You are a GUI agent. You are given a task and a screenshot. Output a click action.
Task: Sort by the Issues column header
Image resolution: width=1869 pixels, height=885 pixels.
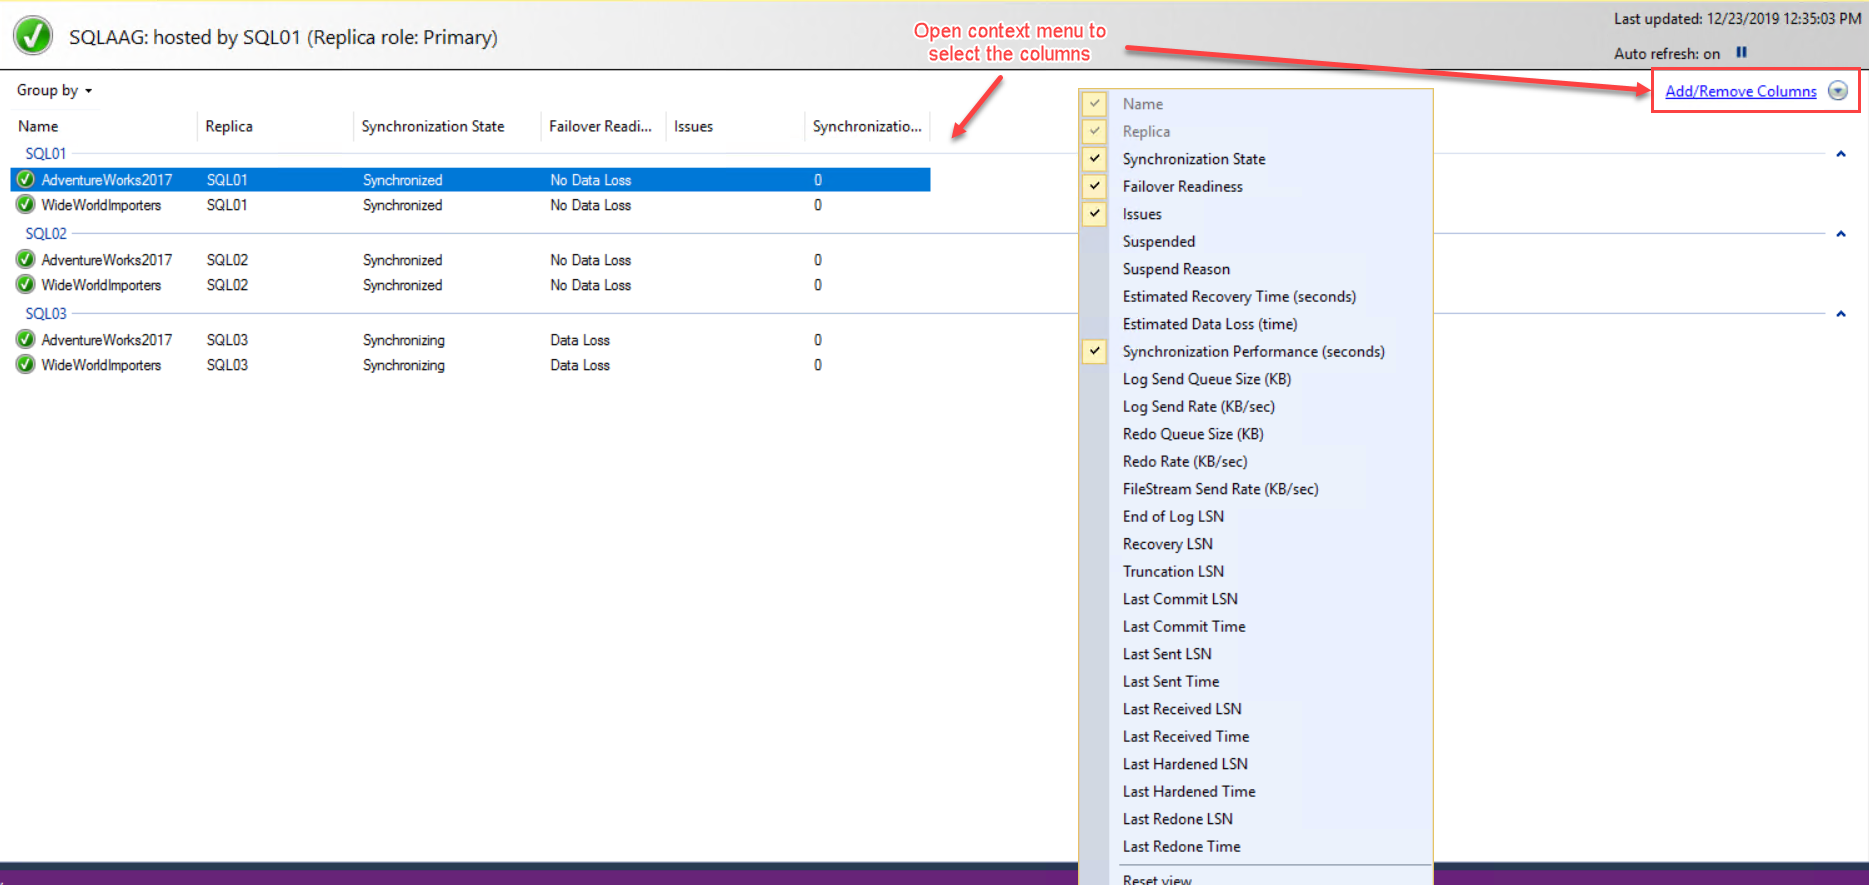[x=693, y=126]
